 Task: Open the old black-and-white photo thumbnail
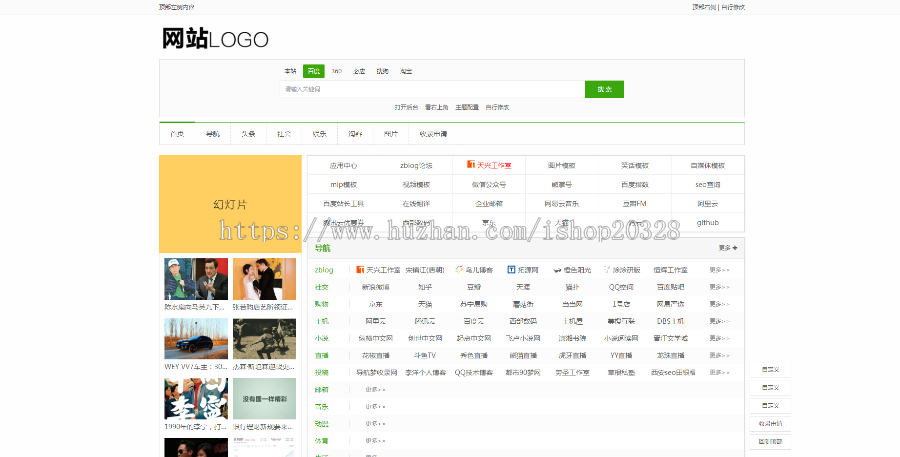264,339
